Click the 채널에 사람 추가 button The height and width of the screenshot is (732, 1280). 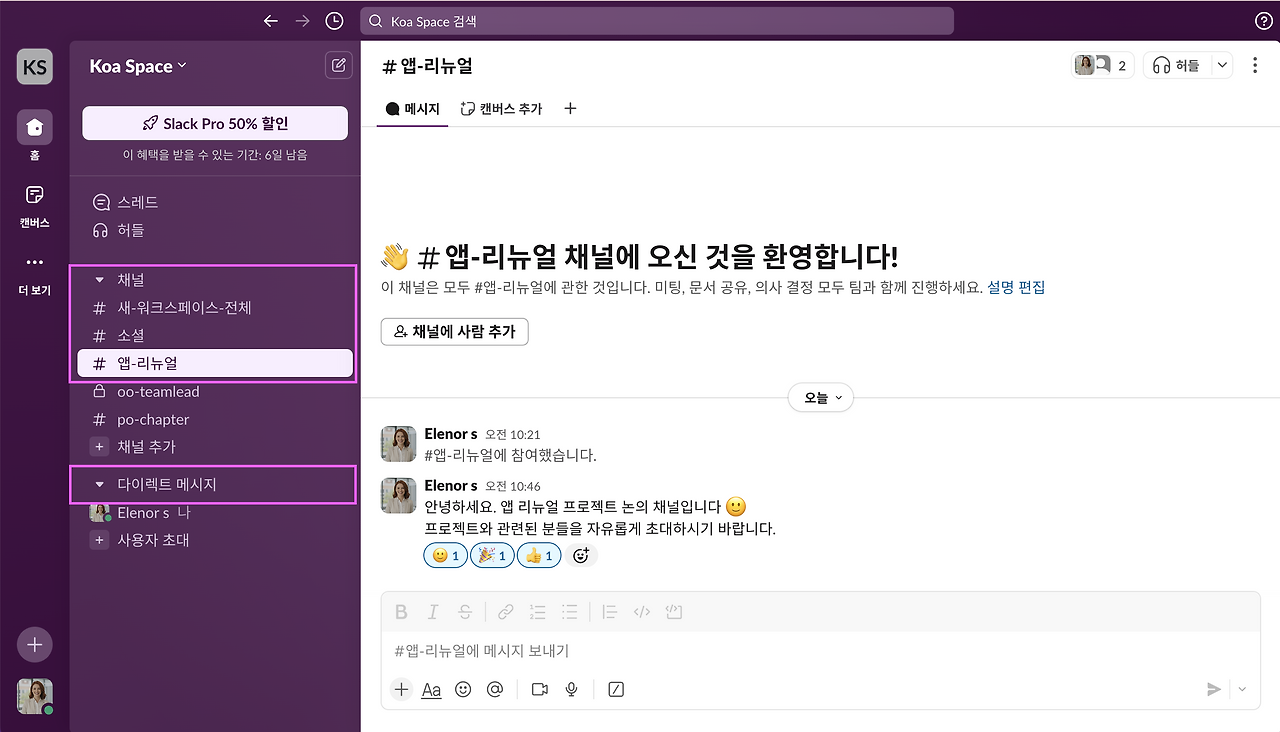[x=454, y=332]
